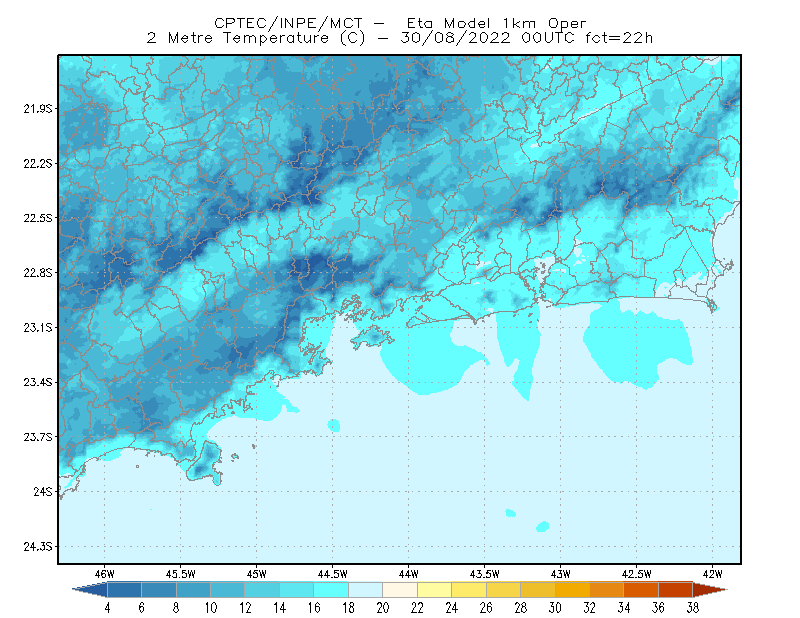Click the legend value 20

click(x=383, y=608)
